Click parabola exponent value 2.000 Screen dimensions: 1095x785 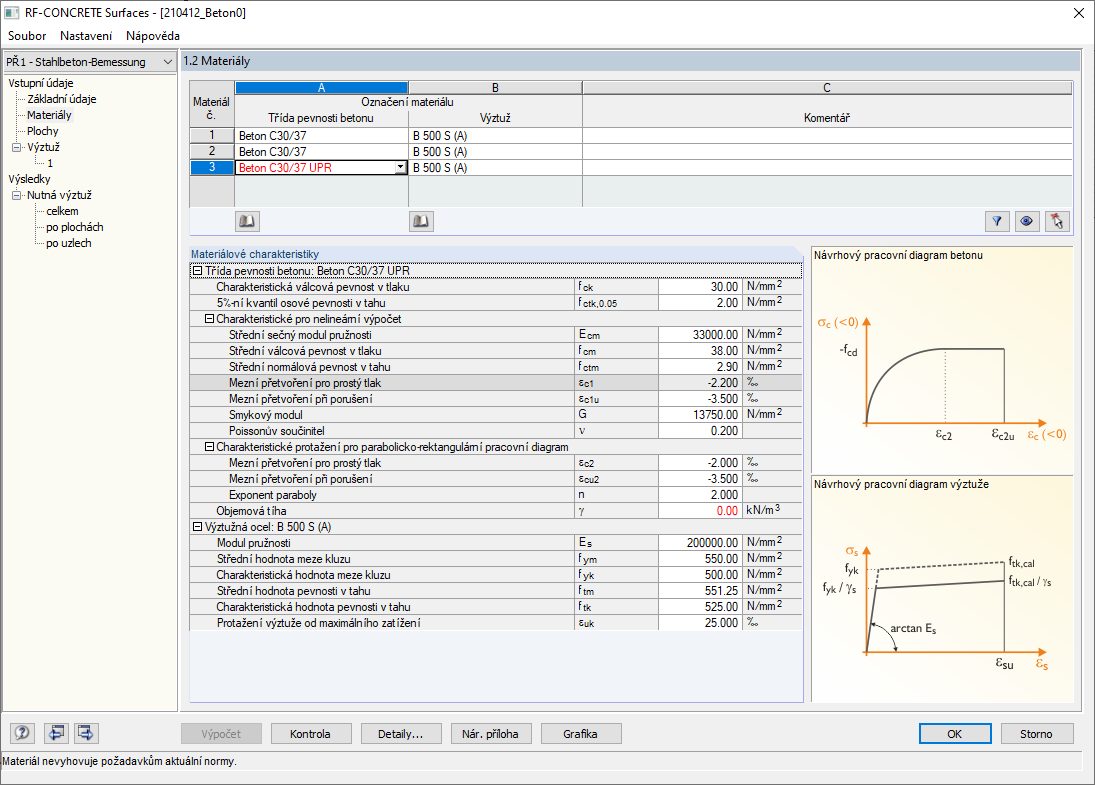pos(700,495)
